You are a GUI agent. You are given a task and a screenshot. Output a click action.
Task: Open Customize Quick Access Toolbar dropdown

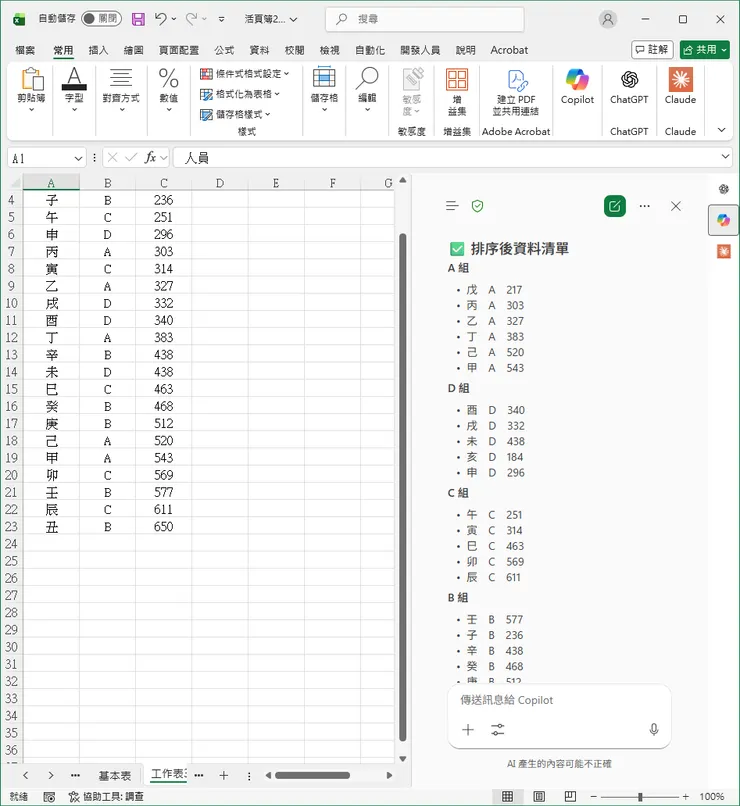coord(221,20)
